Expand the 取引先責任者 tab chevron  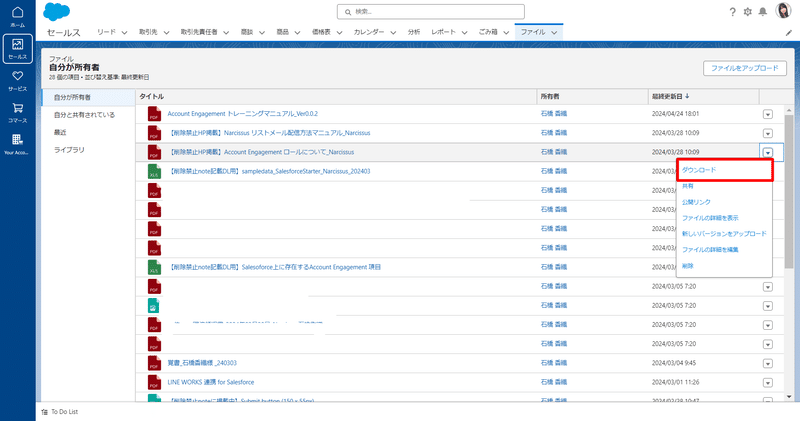pyautogui.click(x=226, y=32)
